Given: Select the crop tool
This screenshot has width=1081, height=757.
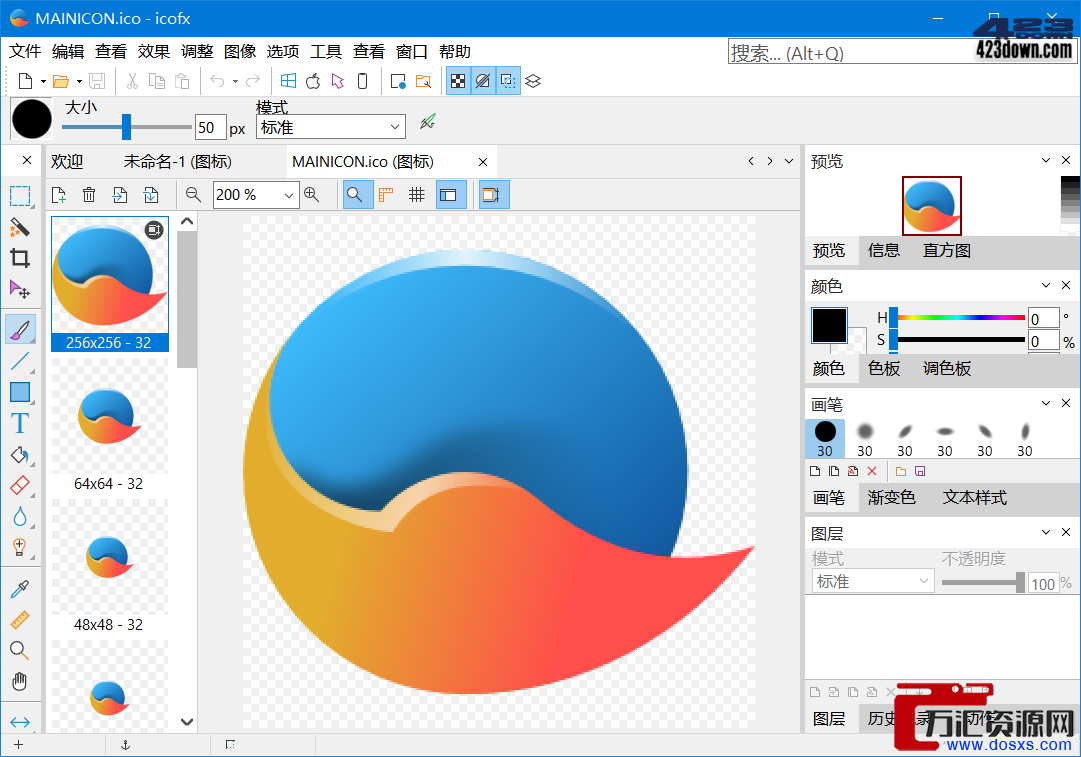Looking at the screenshot, I should pyautogui.click(x=20, y=258).
